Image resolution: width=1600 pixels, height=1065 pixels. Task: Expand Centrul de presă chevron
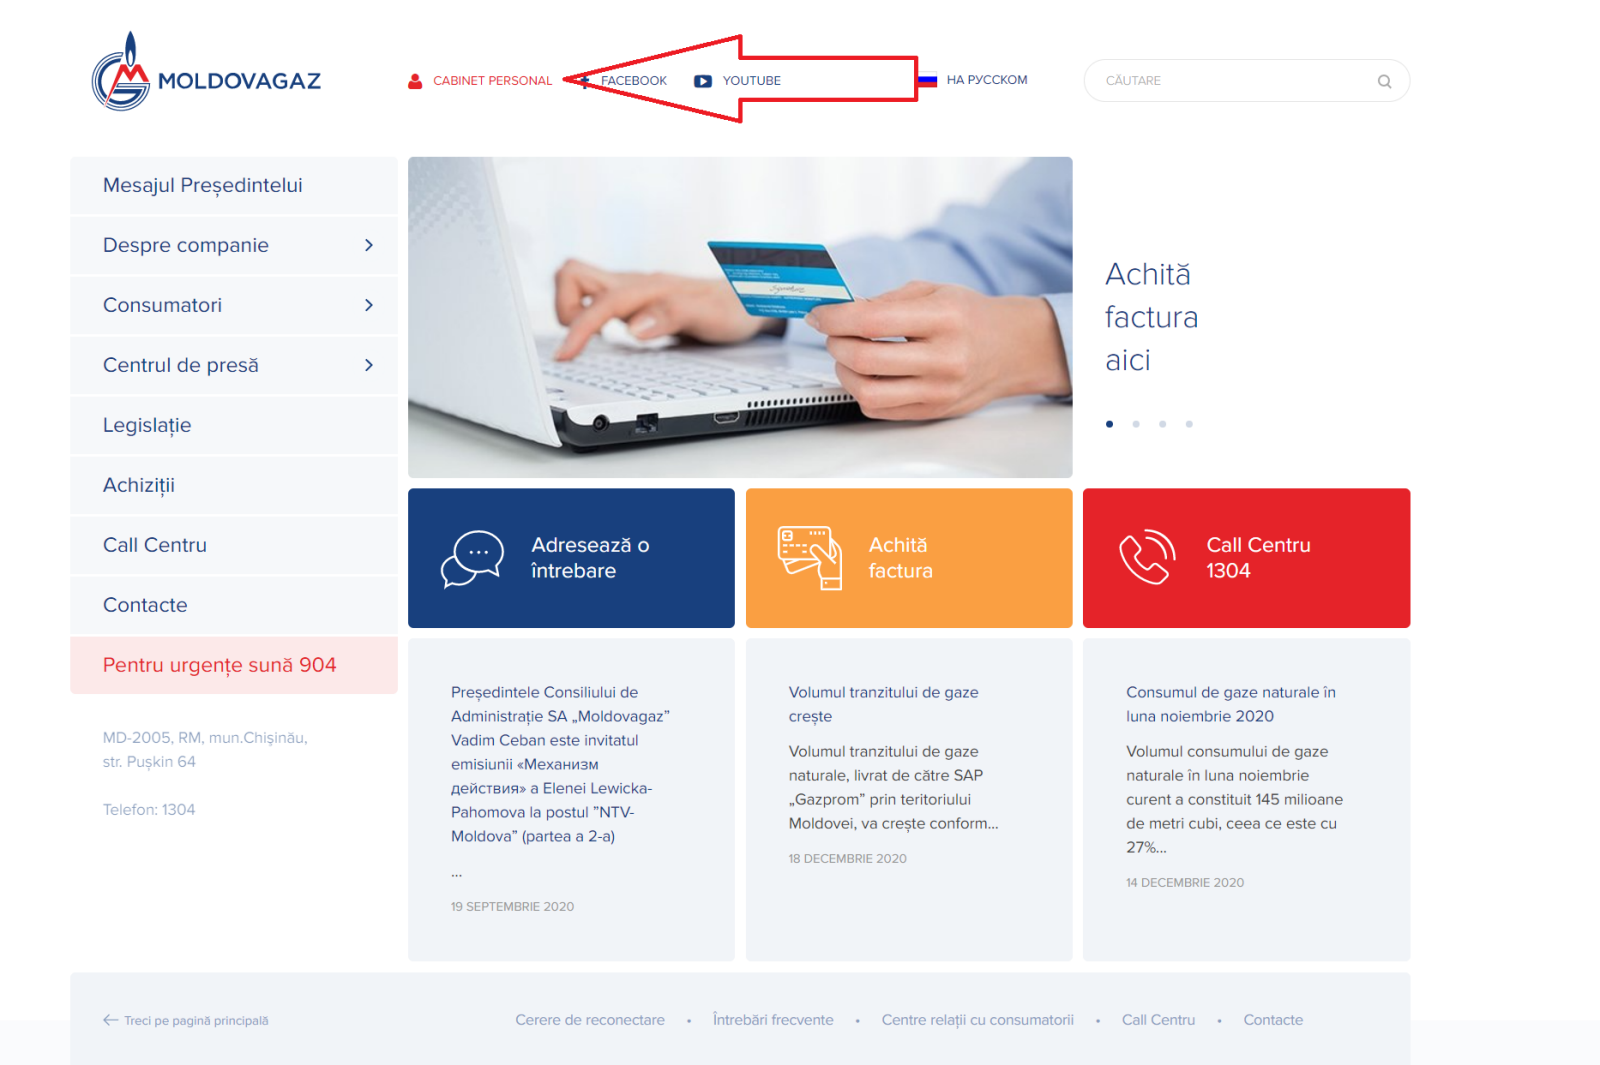point(369,365)
